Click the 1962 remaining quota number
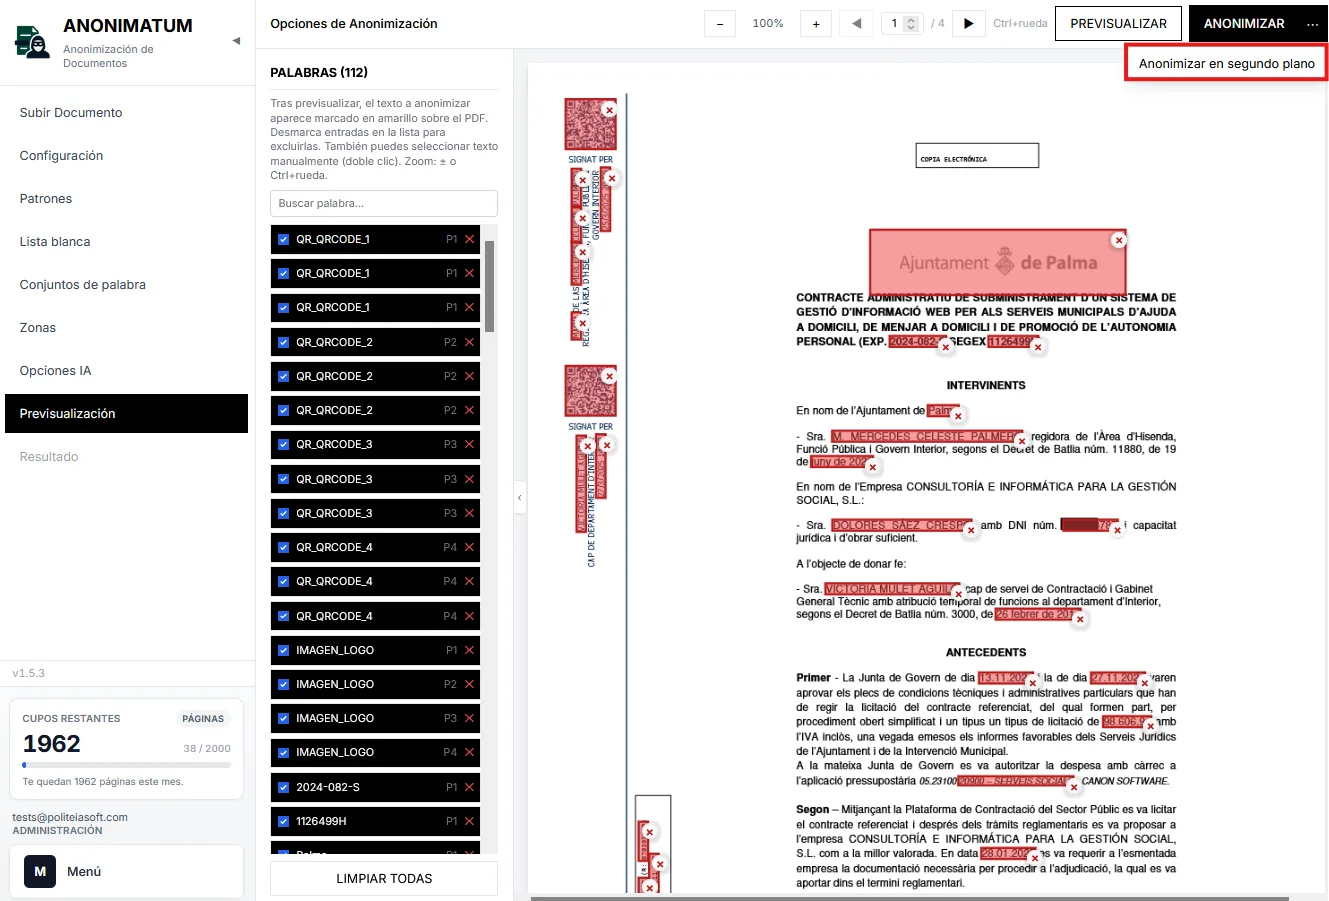Screen dimensions: 1329x901 click(x=52, y=744)
